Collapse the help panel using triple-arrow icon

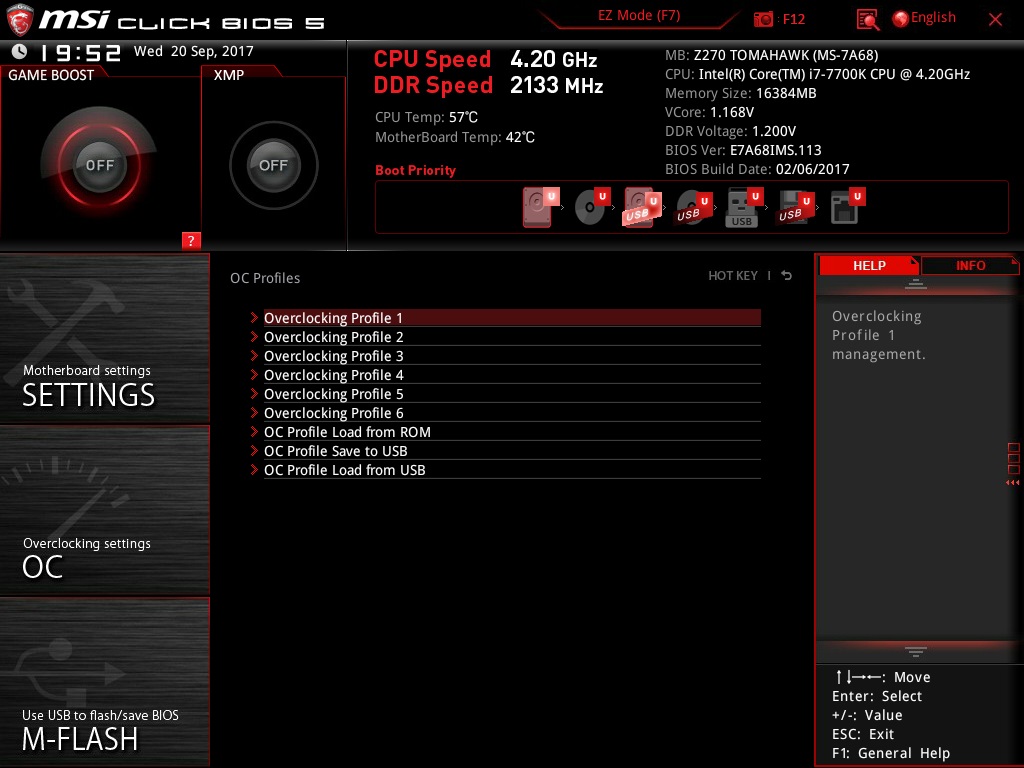[1013, 483]
